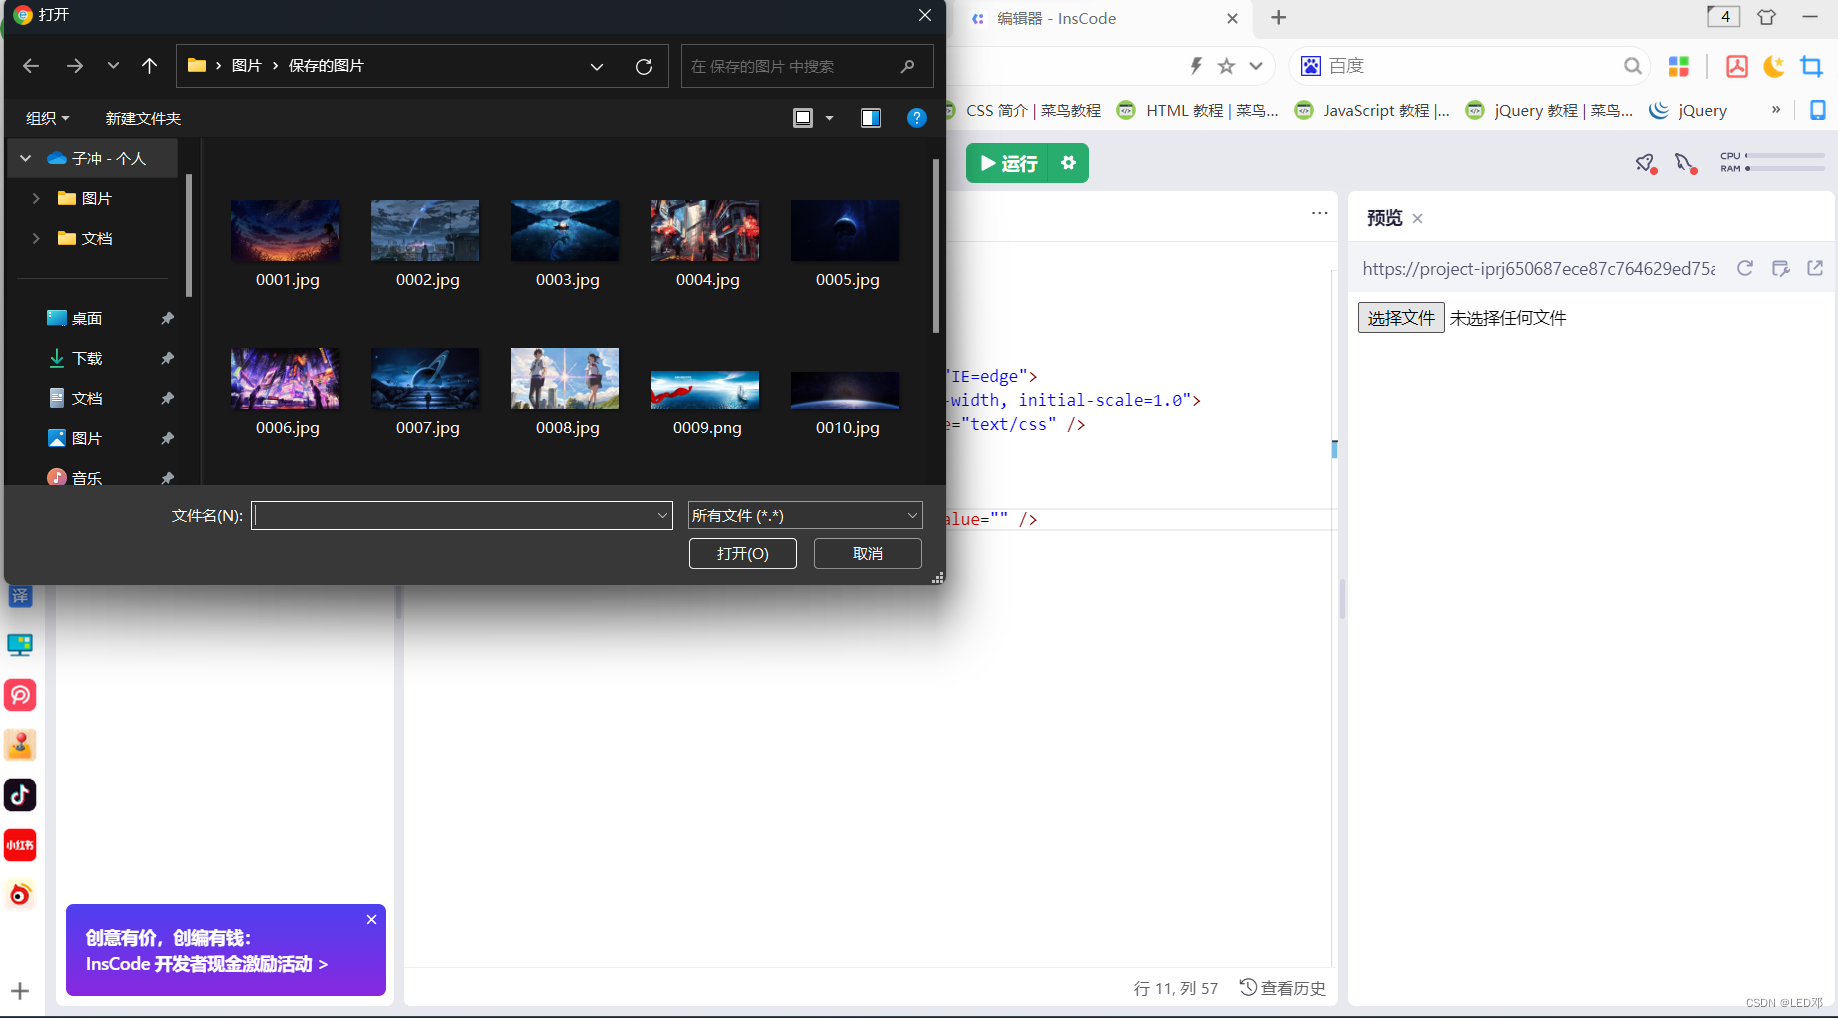This screenshot has height=1018, width=1838.
Task: Collapse the 子冲 - 个人 OneDrive node
Action: click(x=26, y=158)
